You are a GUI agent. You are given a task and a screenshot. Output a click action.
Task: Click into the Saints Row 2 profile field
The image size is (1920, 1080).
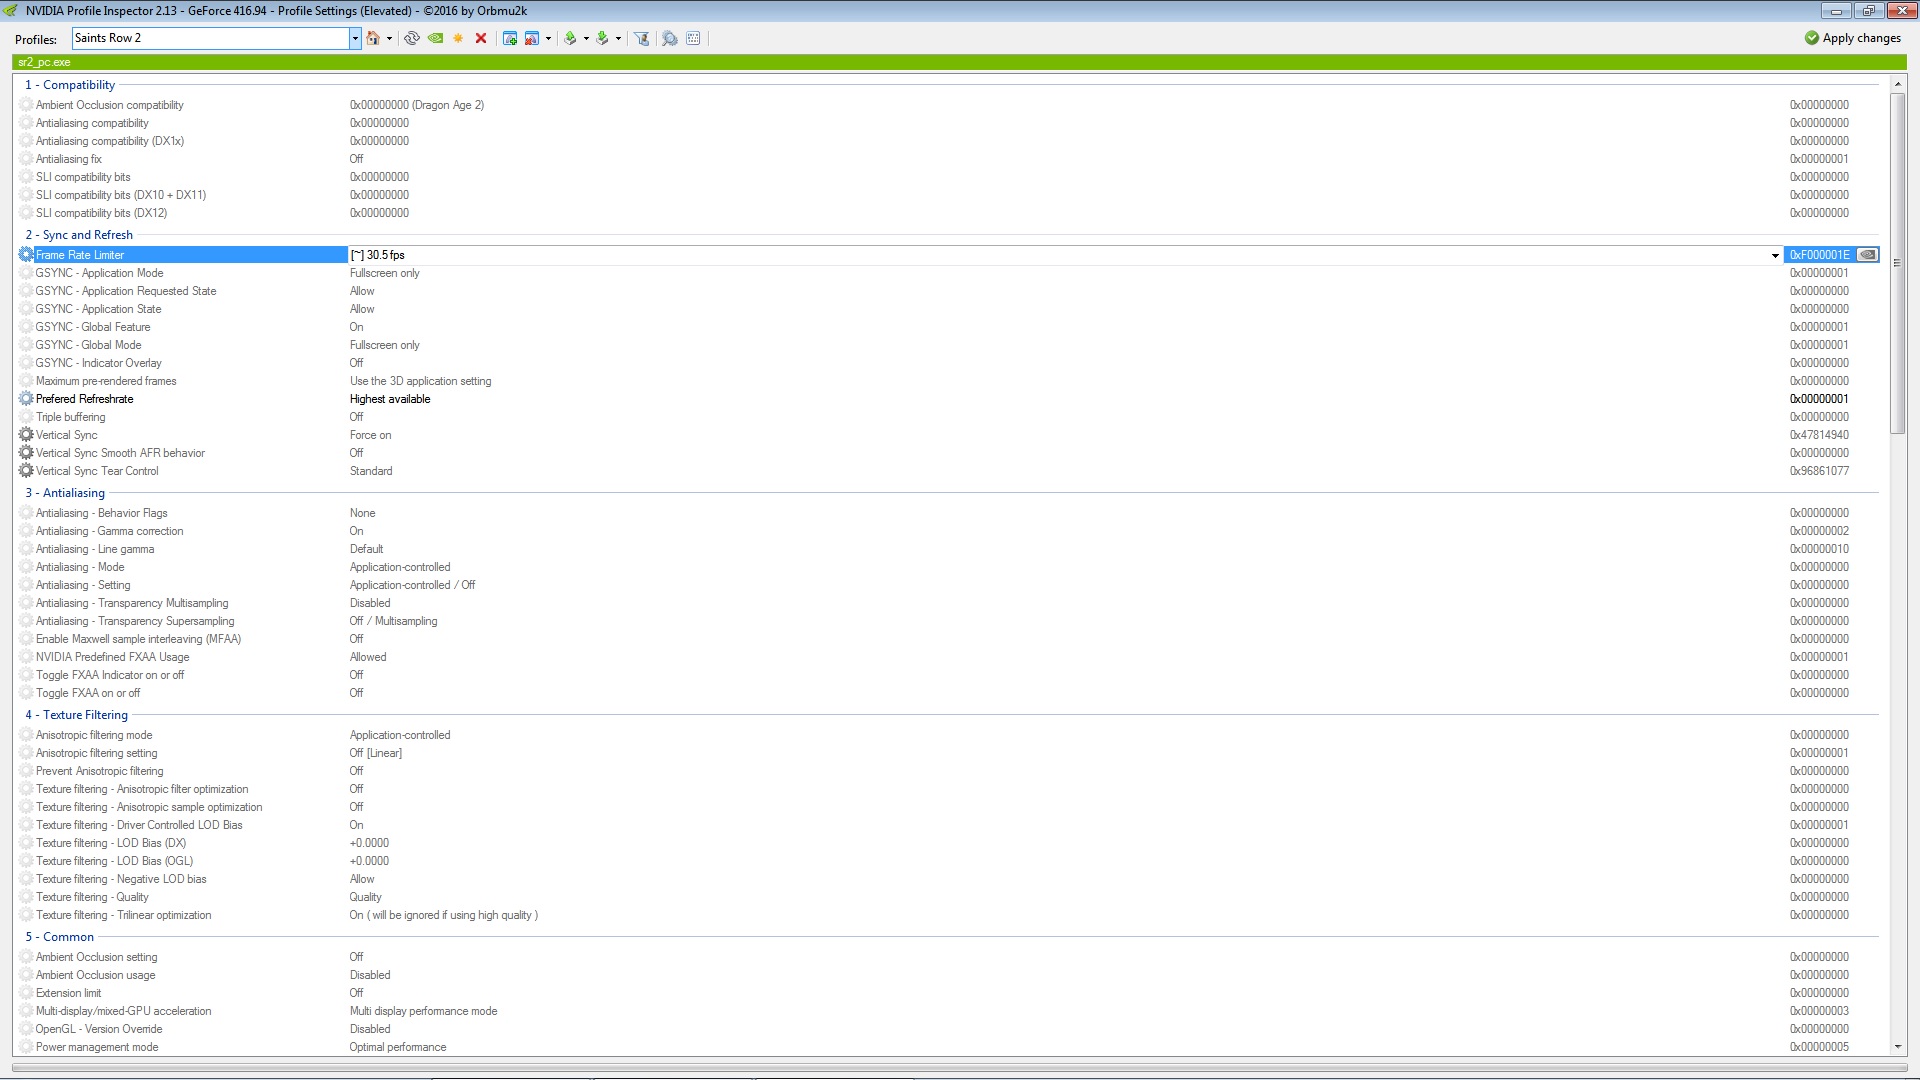[x=210, y=38]
